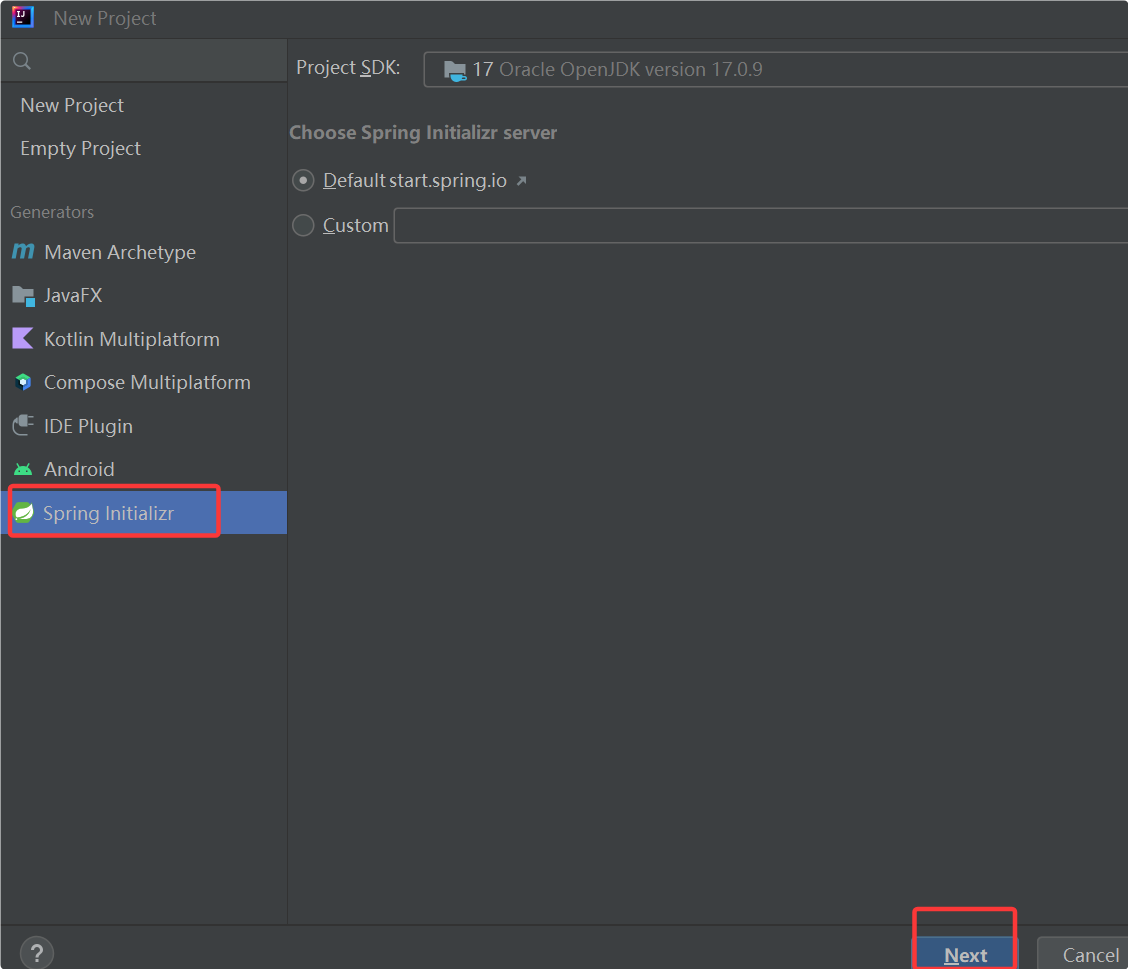The image size is (1128, 969).
Task: Select Empty Project in the sidebar
Action: (144, 148)
